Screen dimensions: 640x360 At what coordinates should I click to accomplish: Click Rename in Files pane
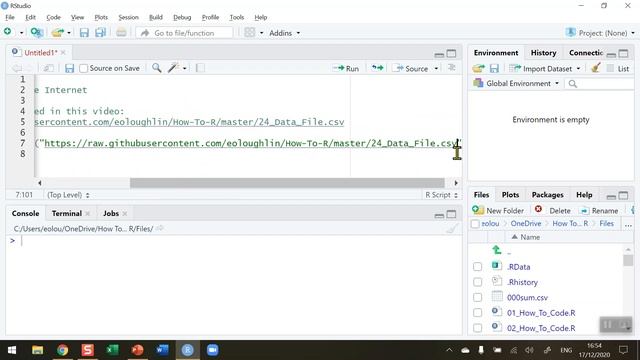pos(599,211)
